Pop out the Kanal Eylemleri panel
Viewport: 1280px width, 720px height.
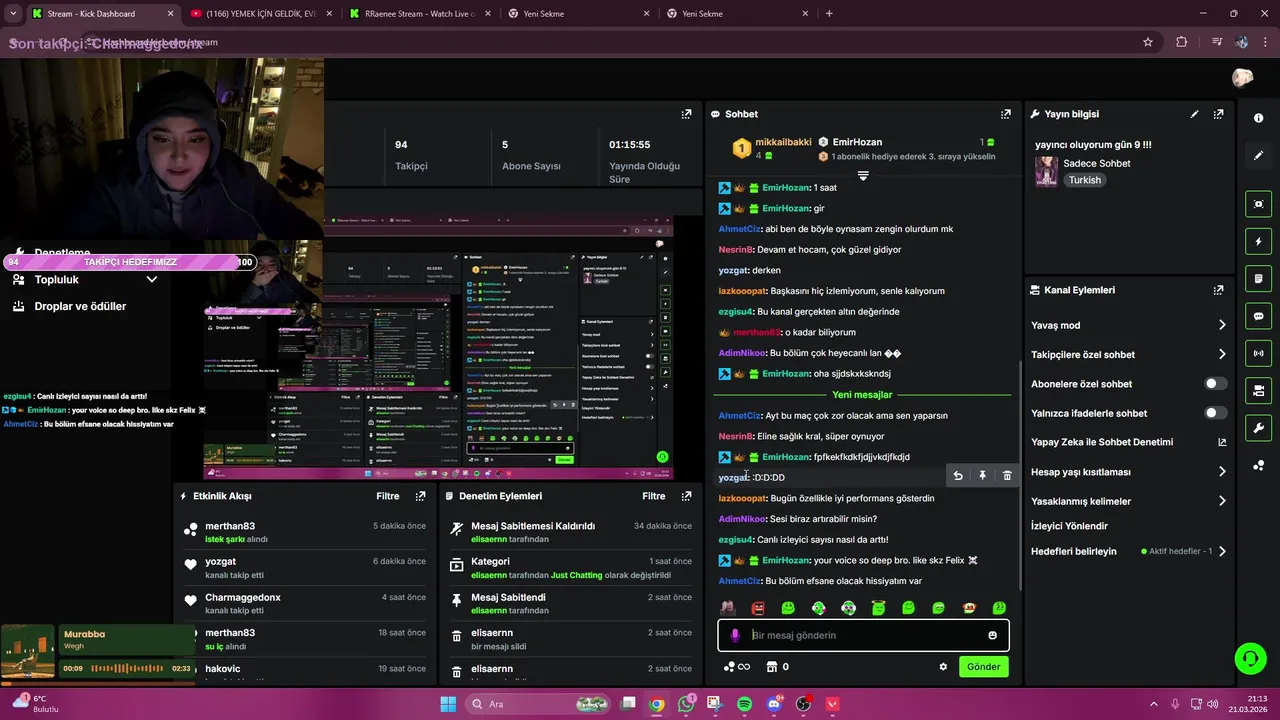(x=1218, y=290)
